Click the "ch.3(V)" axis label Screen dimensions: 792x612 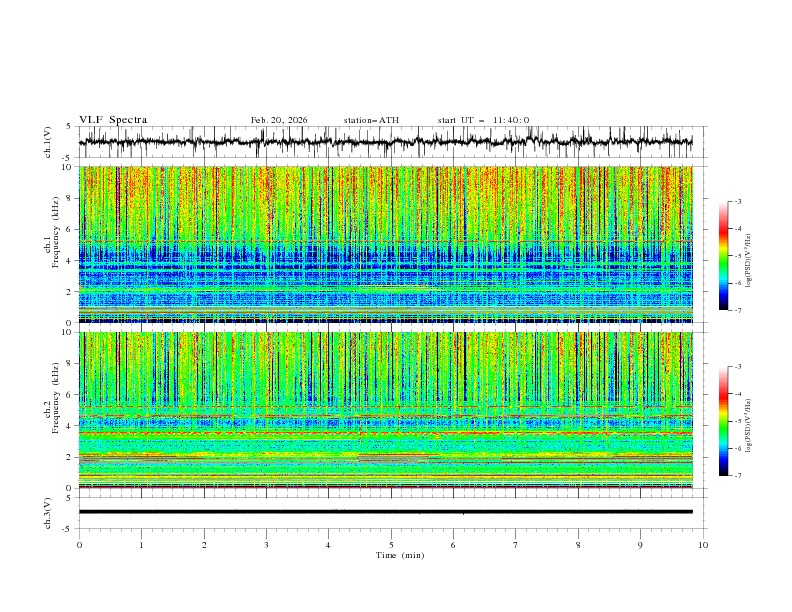pos(48,513)
